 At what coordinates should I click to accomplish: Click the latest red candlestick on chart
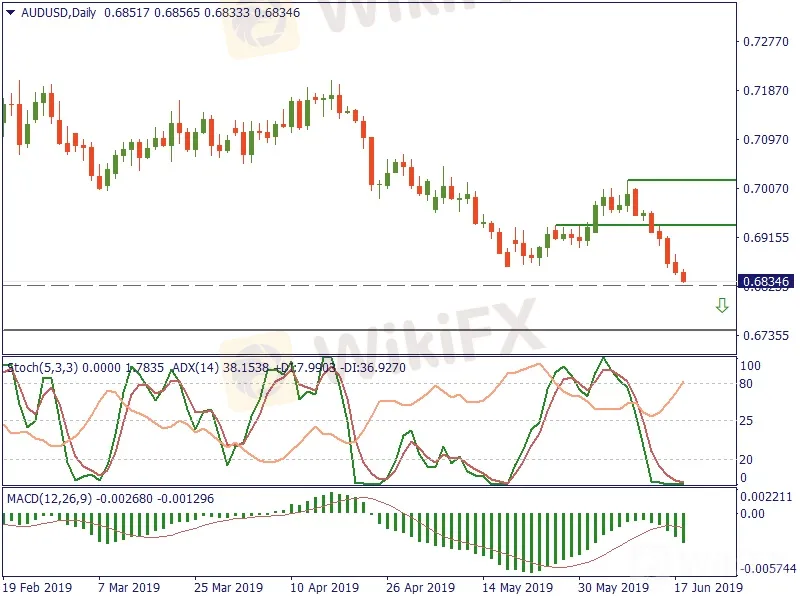pos(684,276)
